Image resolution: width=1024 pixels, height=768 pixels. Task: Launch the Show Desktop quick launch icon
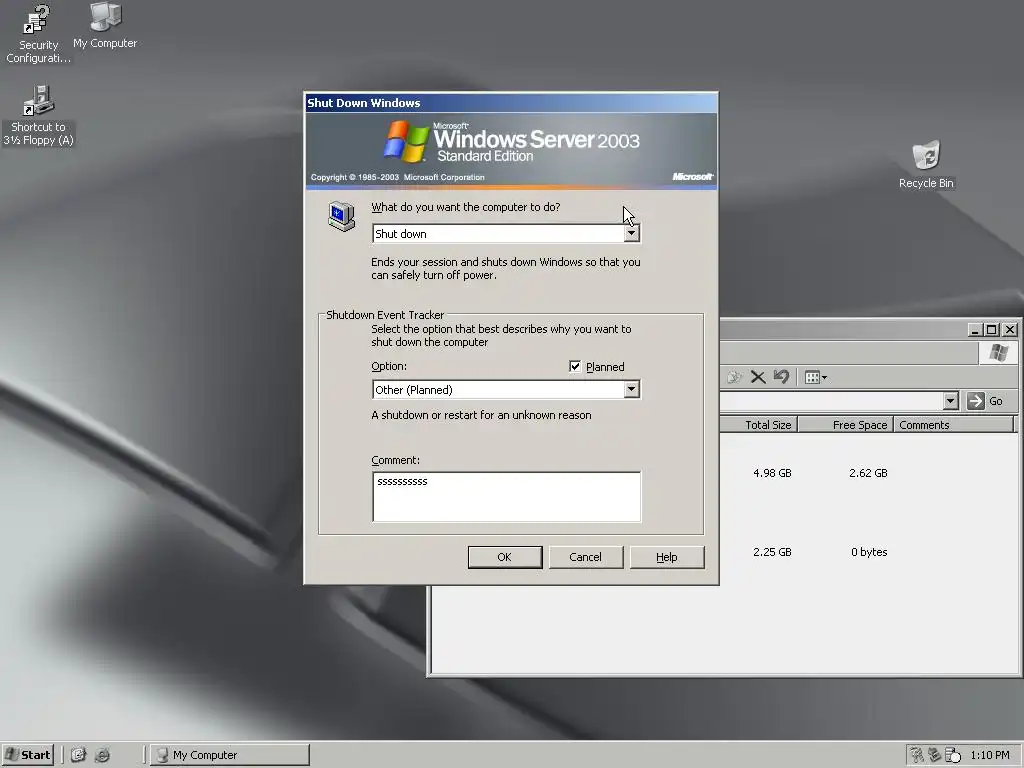coord(78,755)
